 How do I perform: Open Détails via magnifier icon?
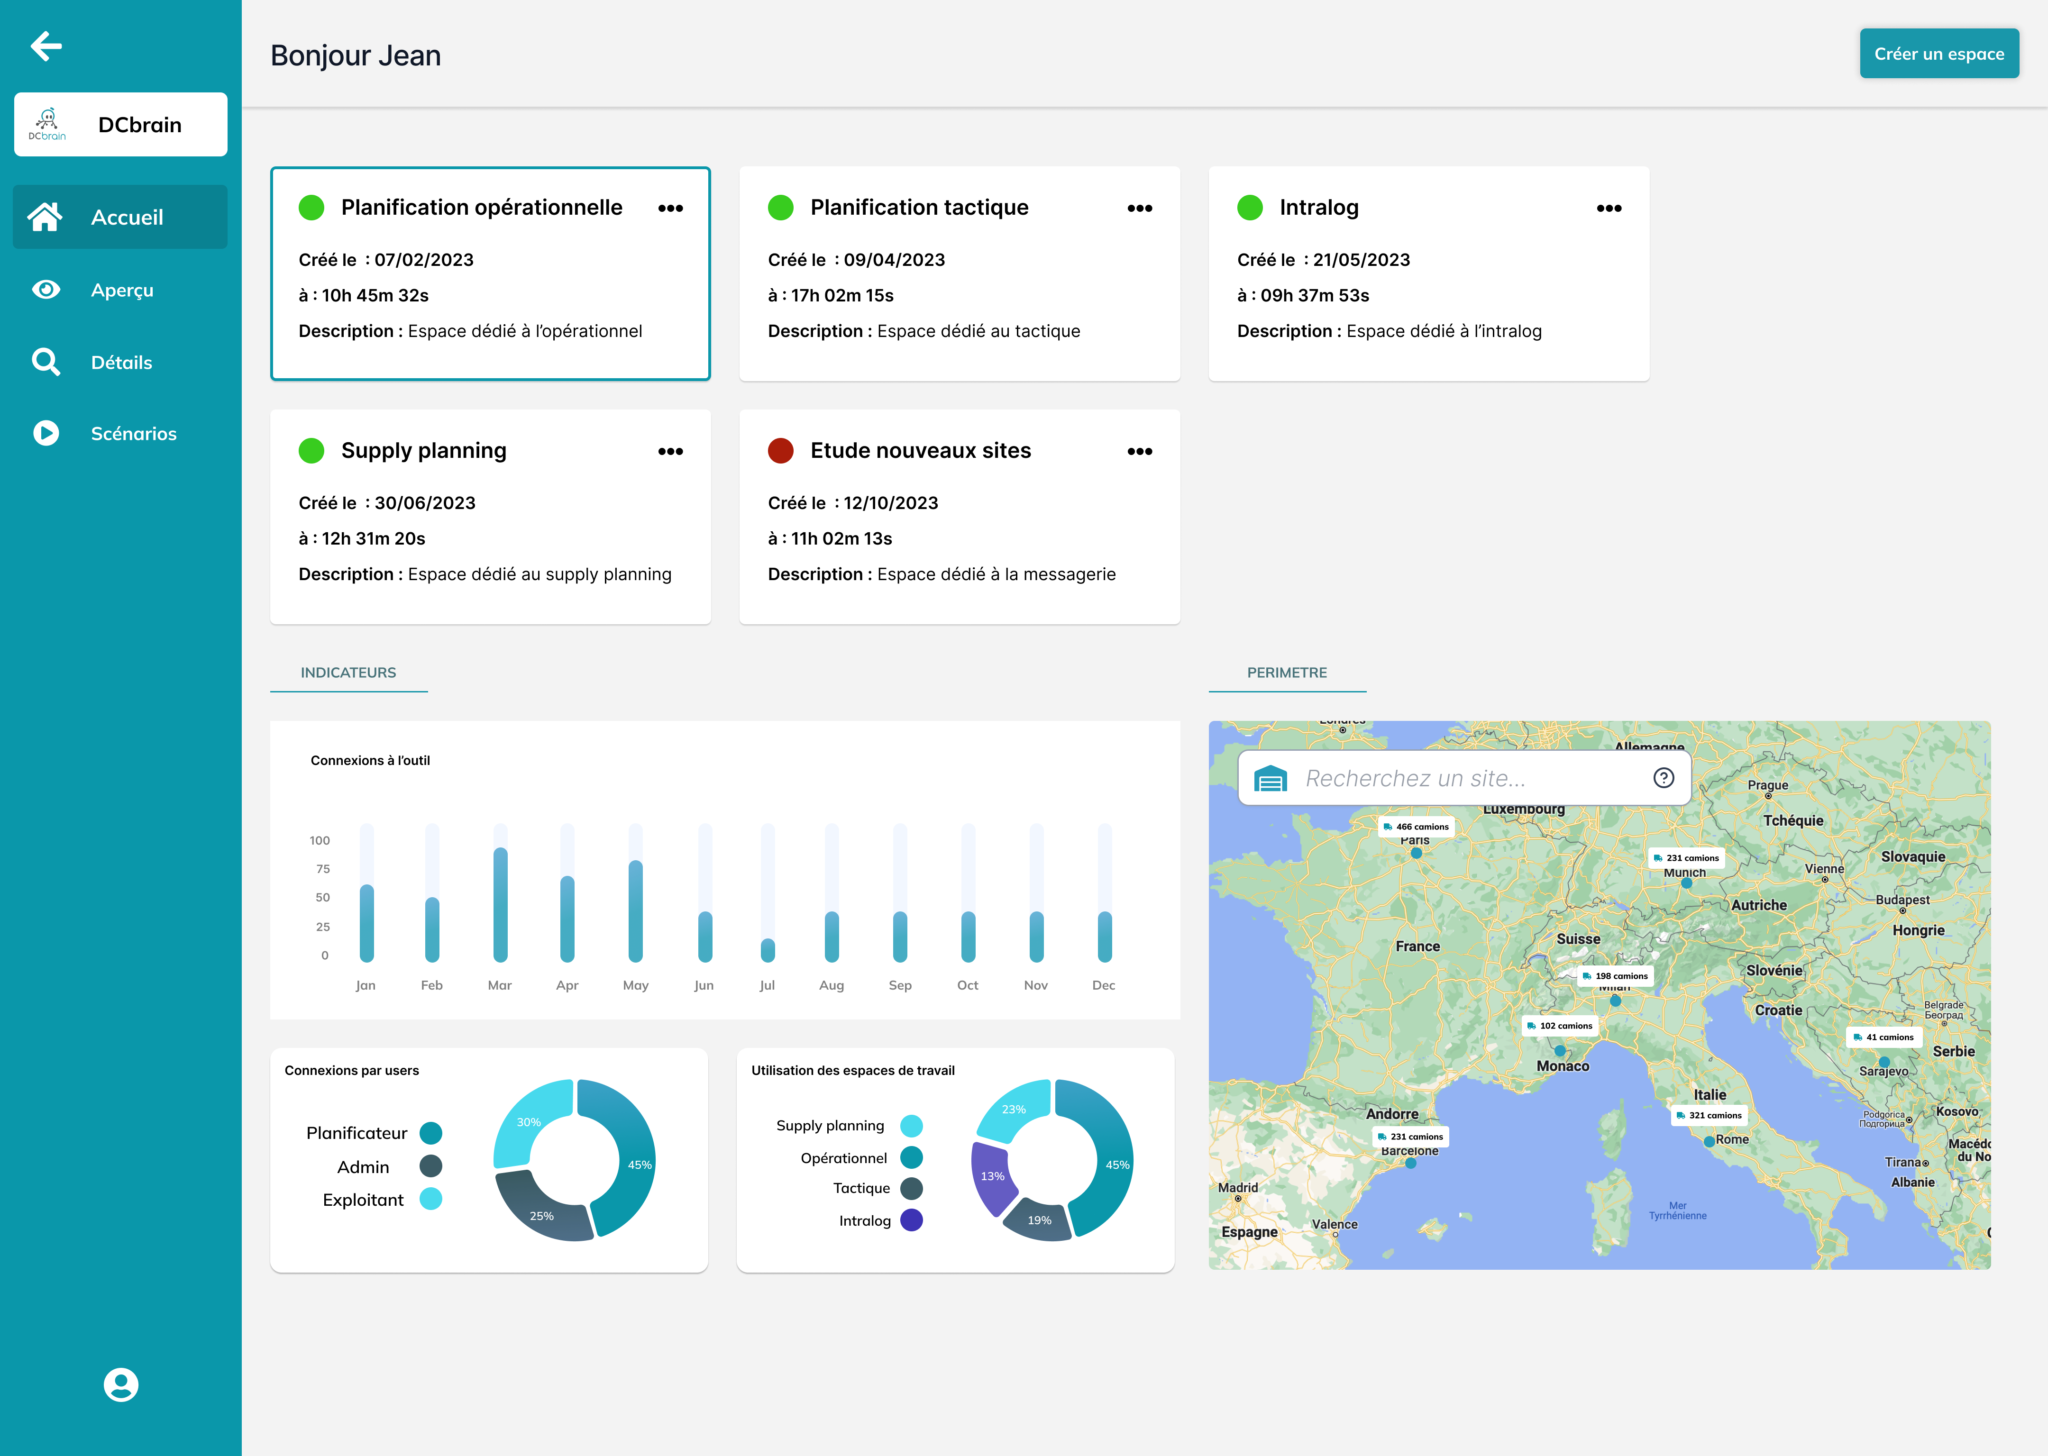point(45,362)
